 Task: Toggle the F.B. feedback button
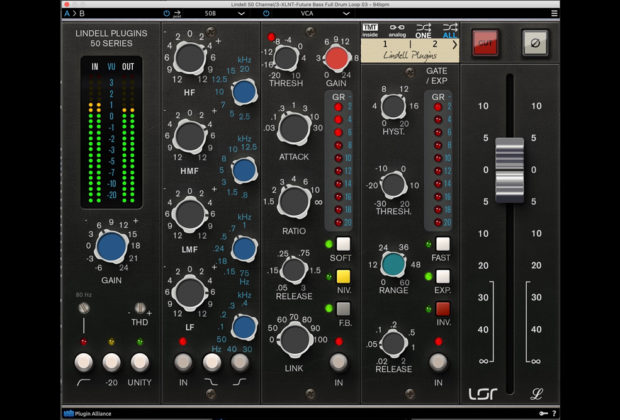pyautogui.click(x=343, y=309)
